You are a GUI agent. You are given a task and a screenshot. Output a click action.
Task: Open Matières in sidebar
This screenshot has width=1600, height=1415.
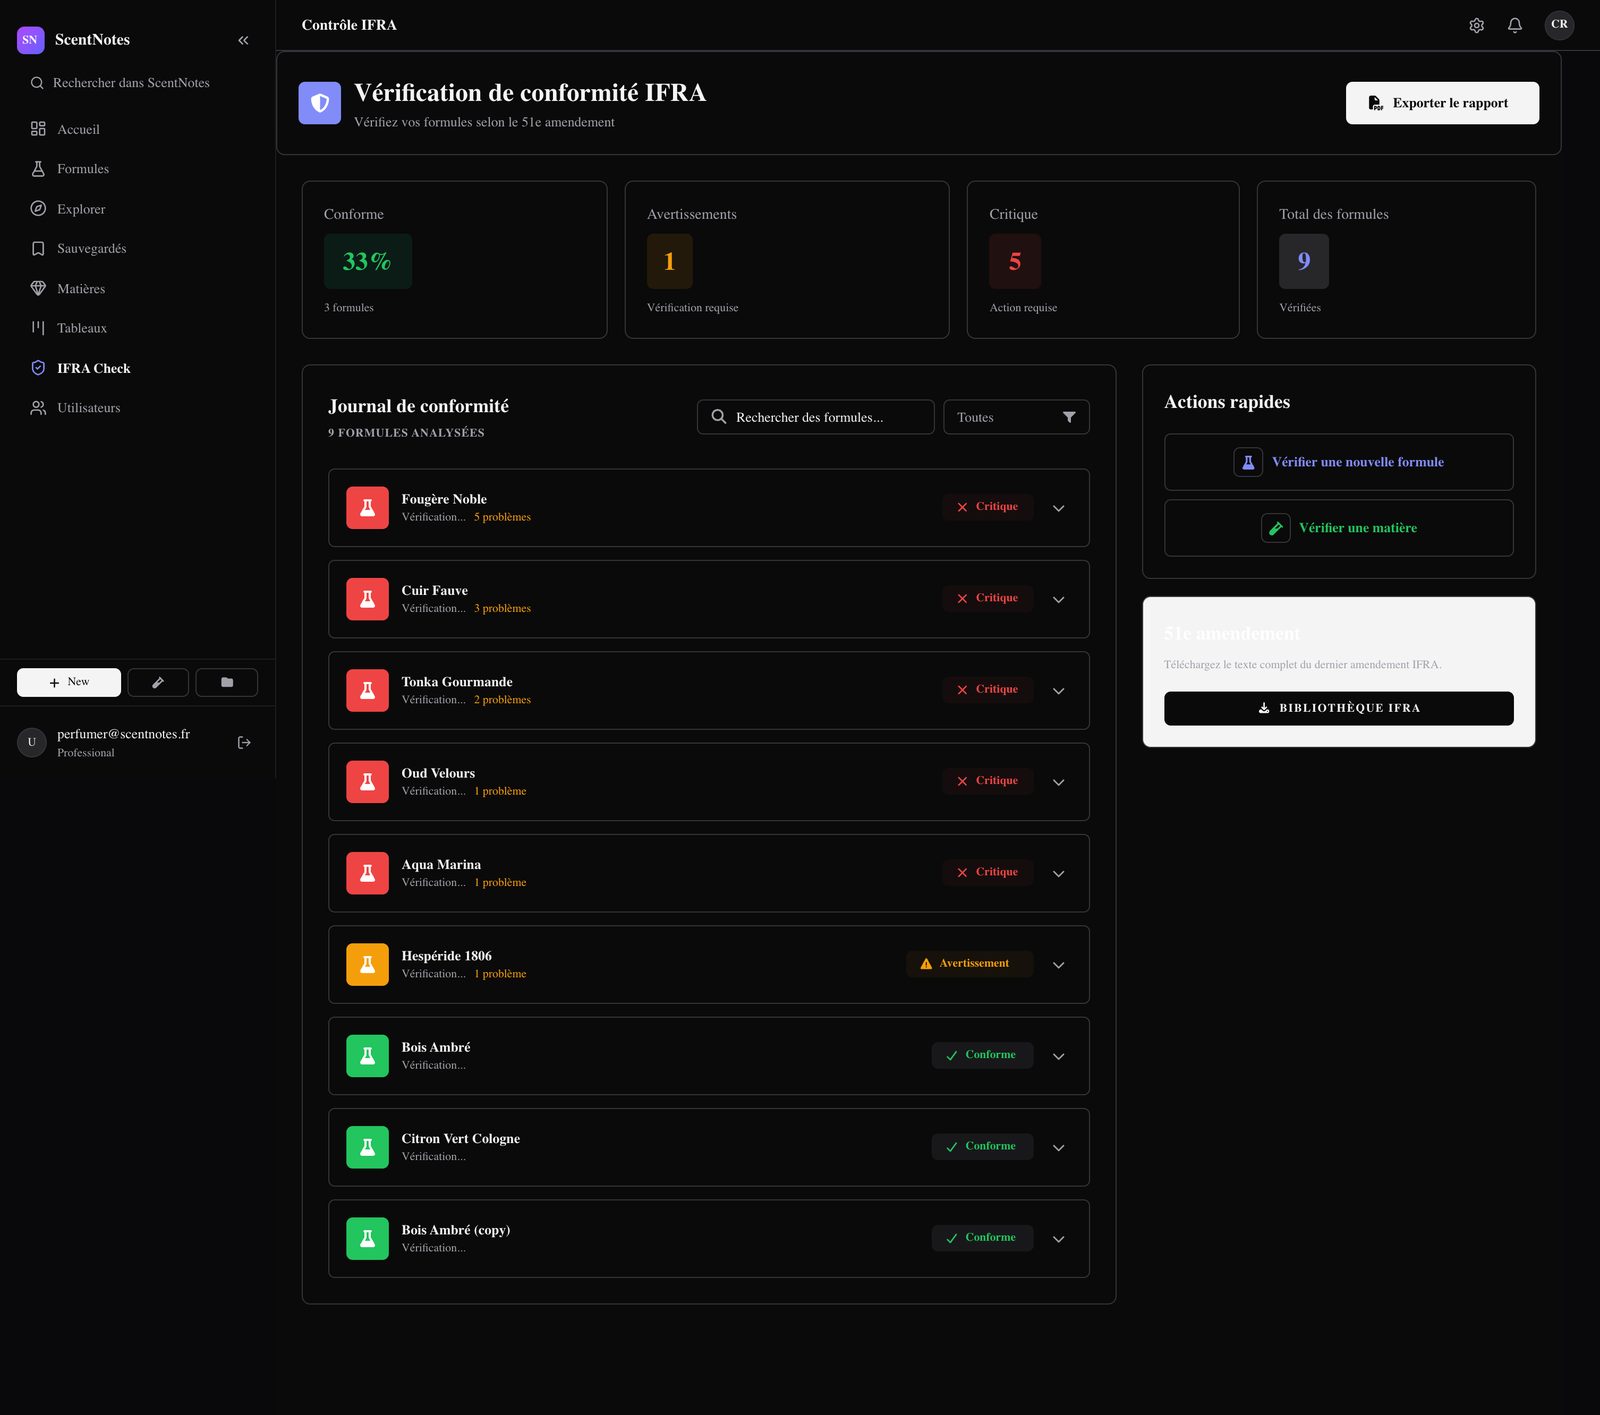click(x=137, y=288)
